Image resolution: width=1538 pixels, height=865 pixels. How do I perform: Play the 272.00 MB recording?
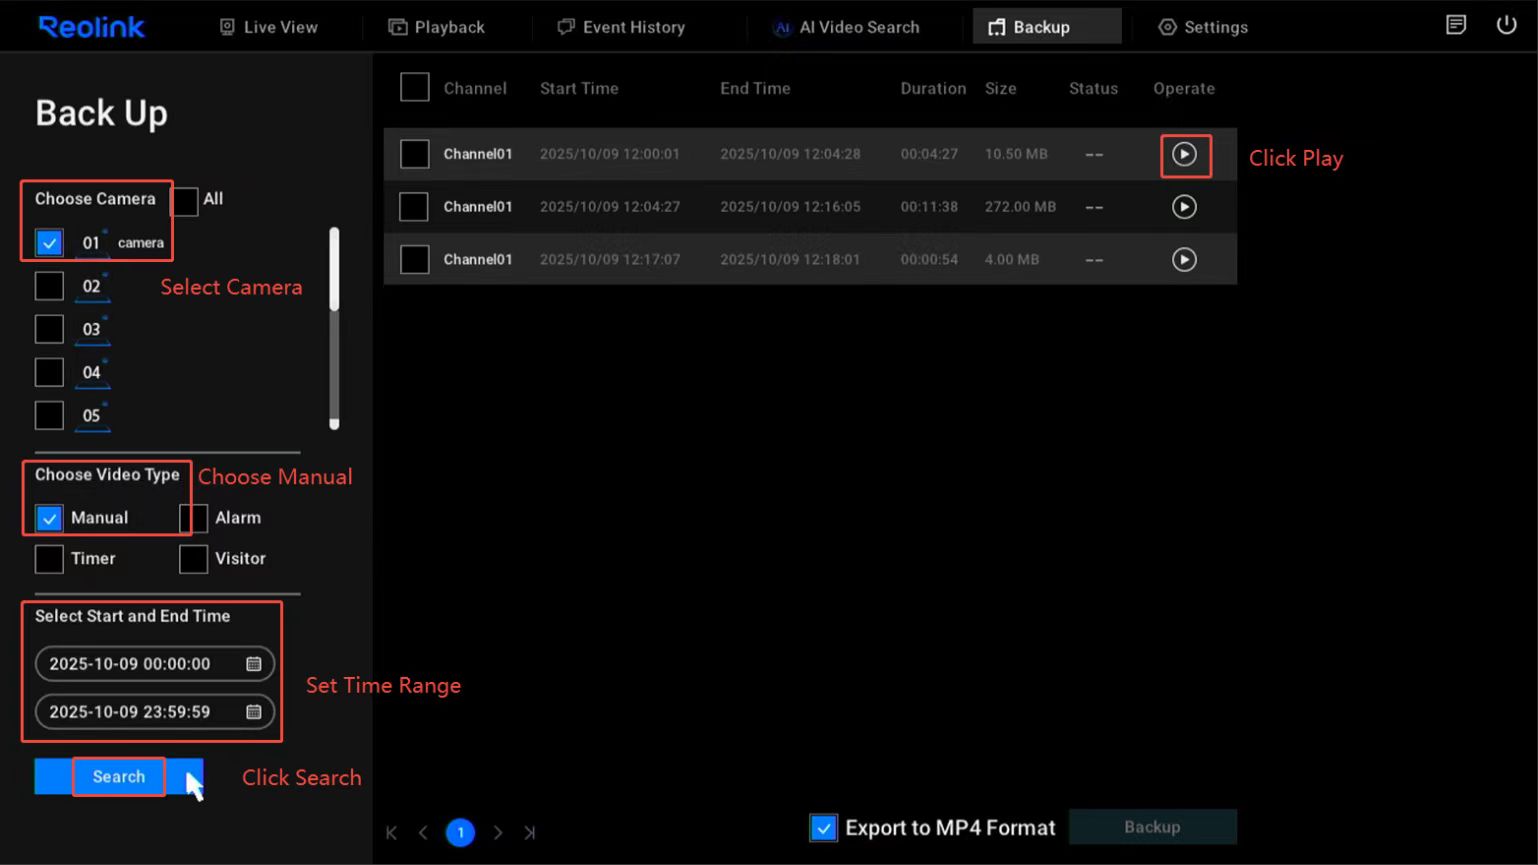pos(1184,207)
